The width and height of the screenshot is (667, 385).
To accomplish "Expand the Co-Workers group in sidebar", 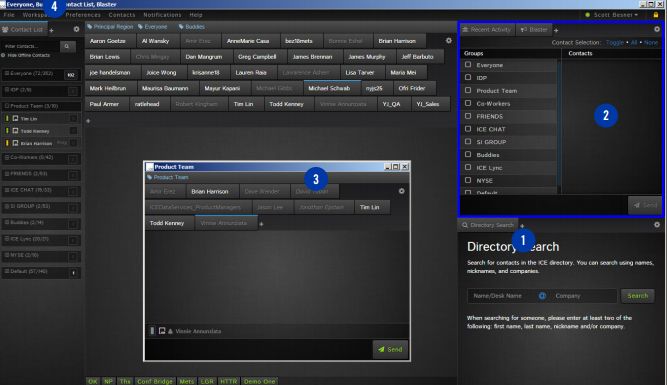I will (7, 157).
